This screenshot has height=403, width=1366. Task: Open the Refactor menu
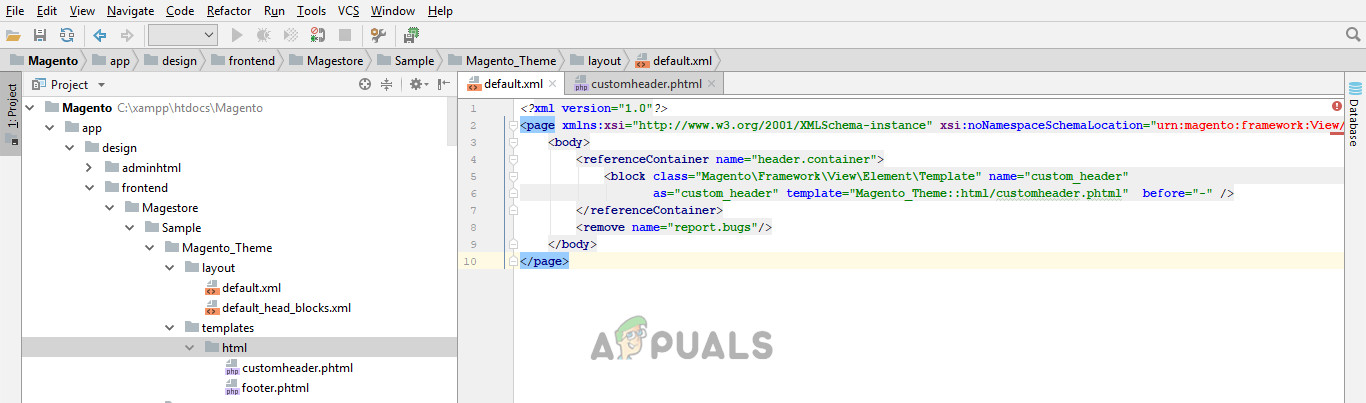229,11
